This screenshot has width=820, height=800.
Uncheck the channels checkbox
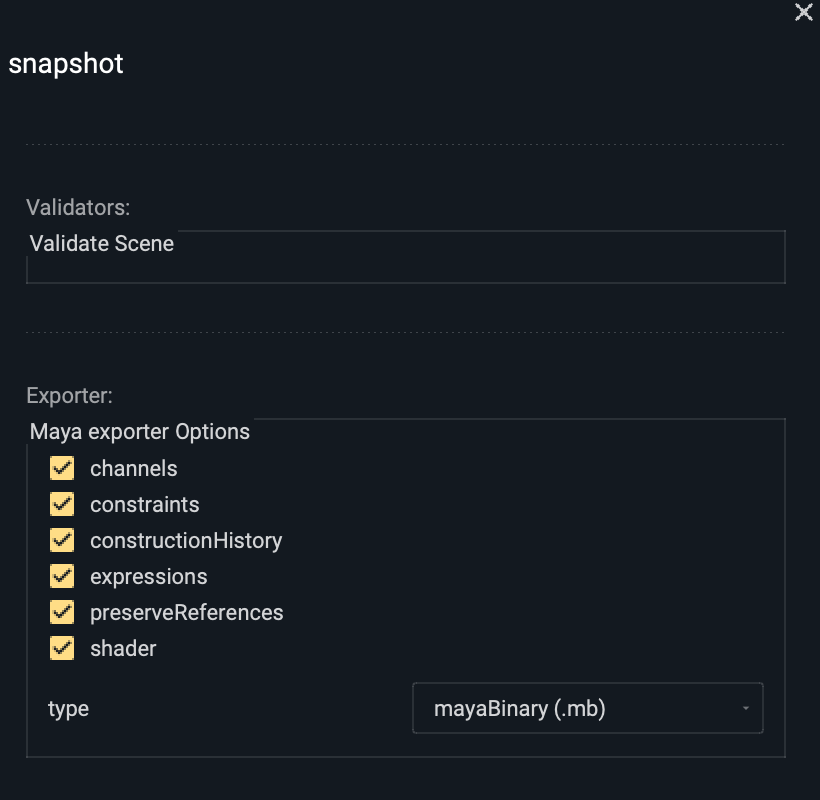pos(61,468)
